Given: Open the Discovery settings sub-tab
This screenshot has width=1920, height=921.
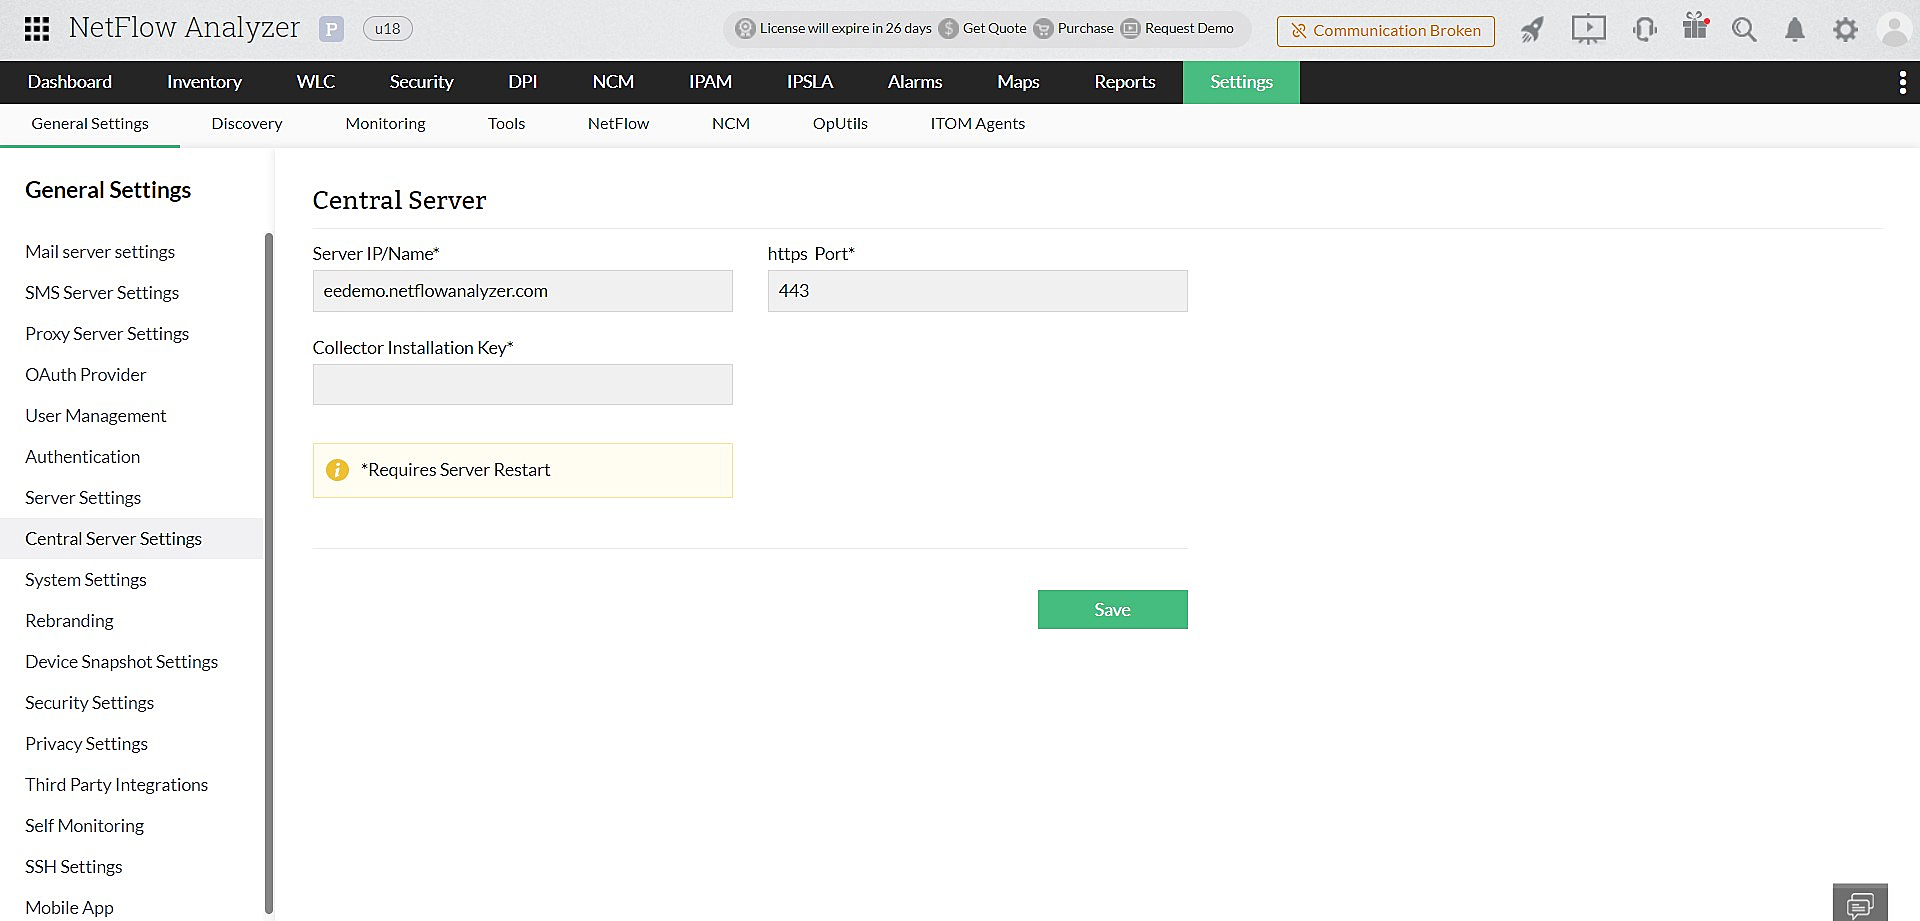Looking at the screenshot, I should [x=247, y=124].
